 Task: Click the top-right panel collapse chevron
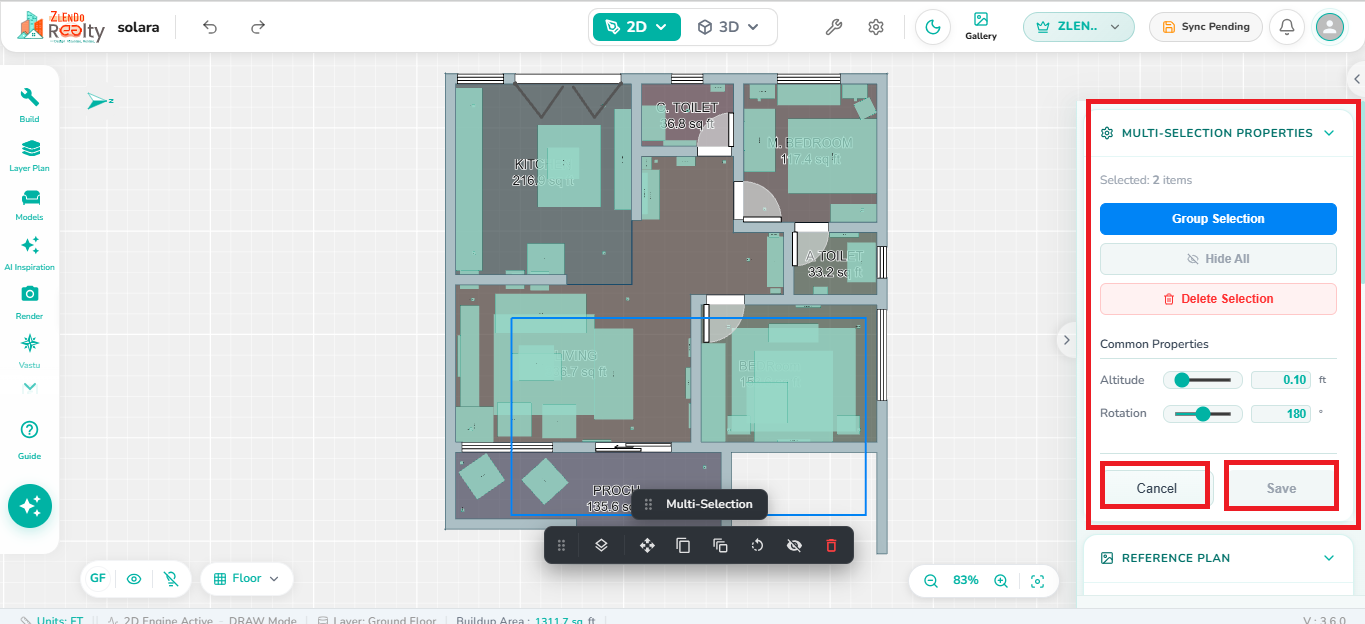coord(1357,78)
